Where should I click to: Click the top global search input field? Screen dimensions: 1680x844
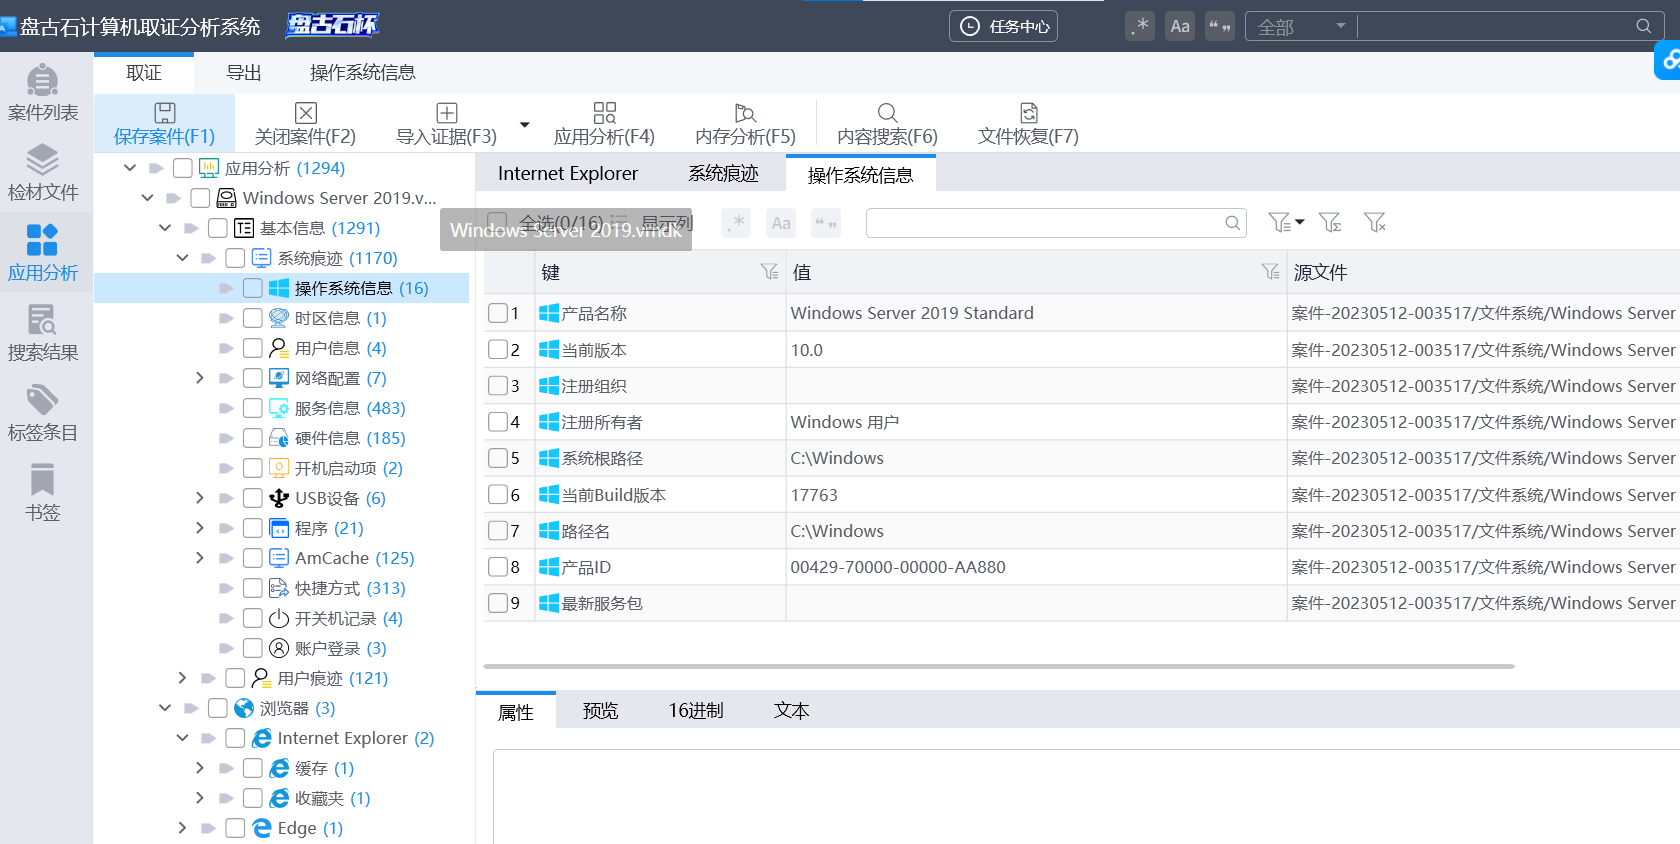[x=1495, y=26]
